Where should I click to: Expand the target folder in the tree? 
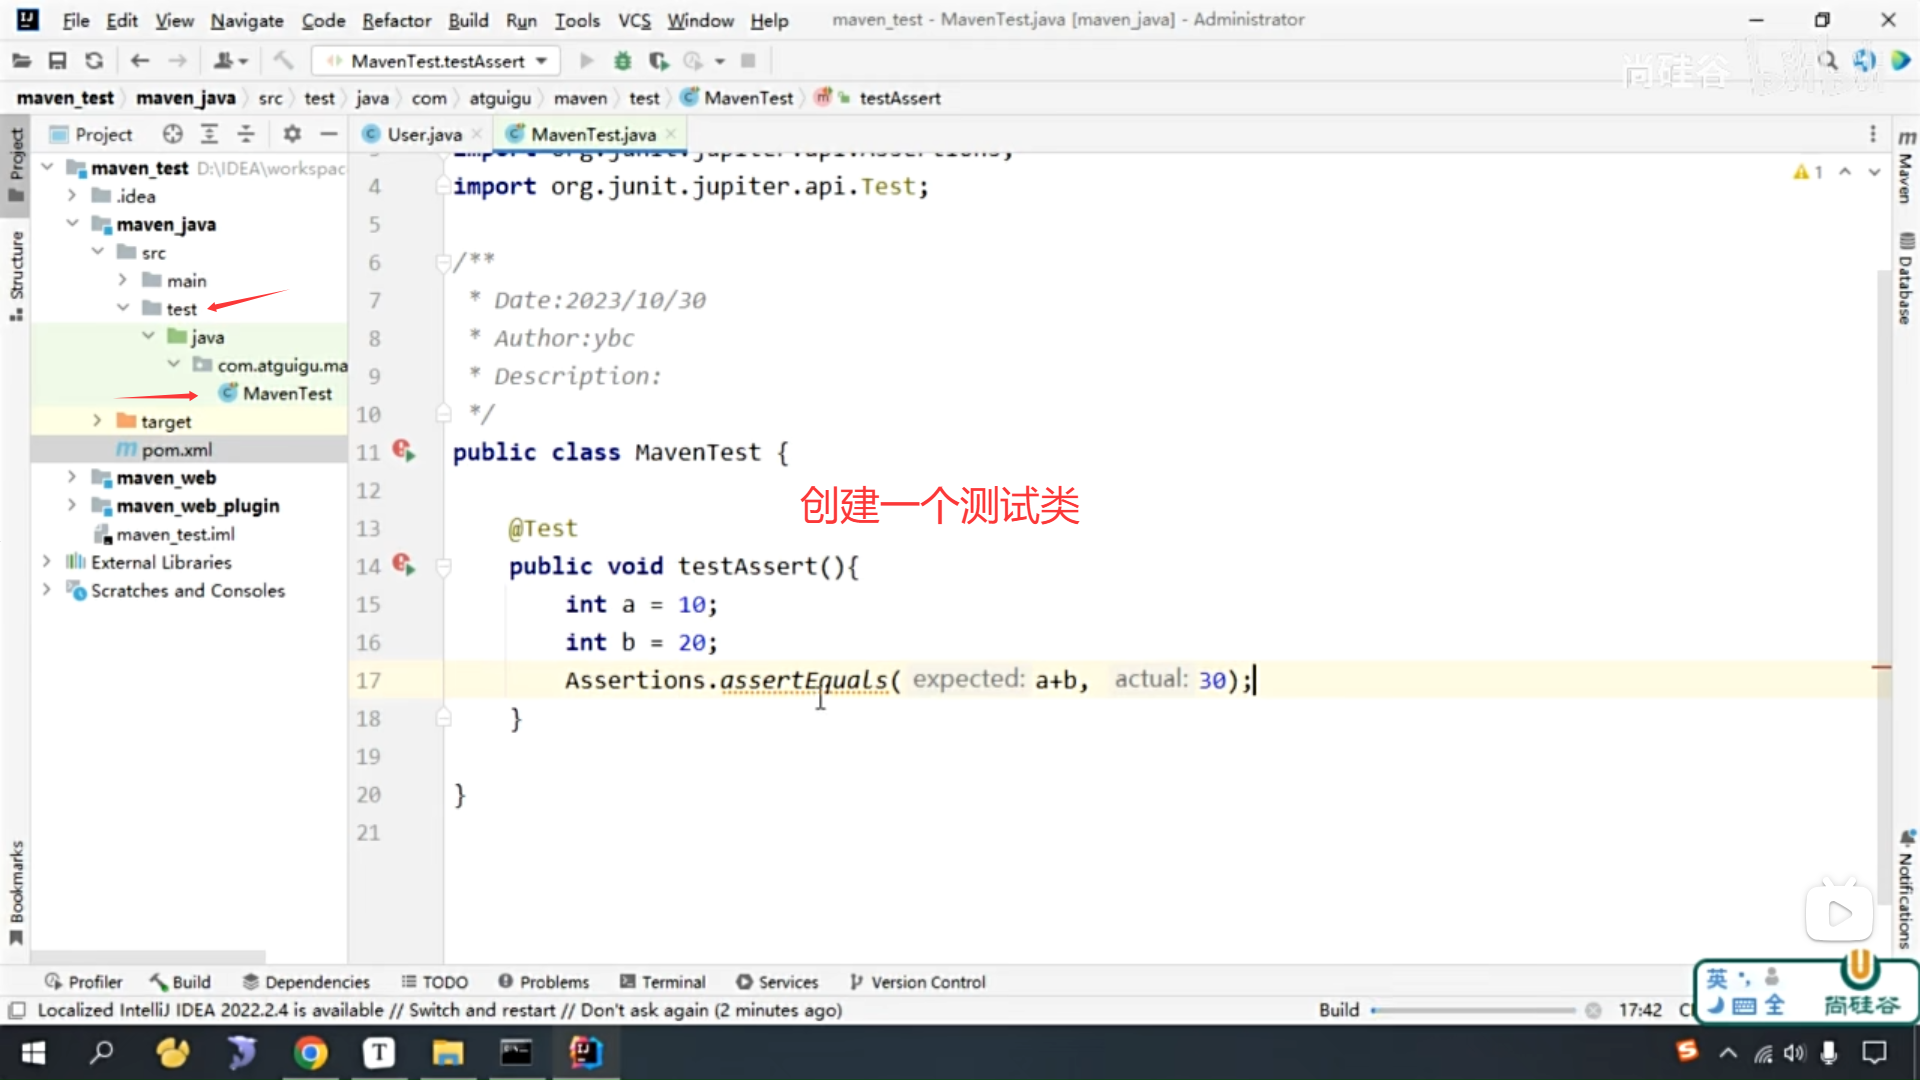pyautogui.click(x=97, y=421)
